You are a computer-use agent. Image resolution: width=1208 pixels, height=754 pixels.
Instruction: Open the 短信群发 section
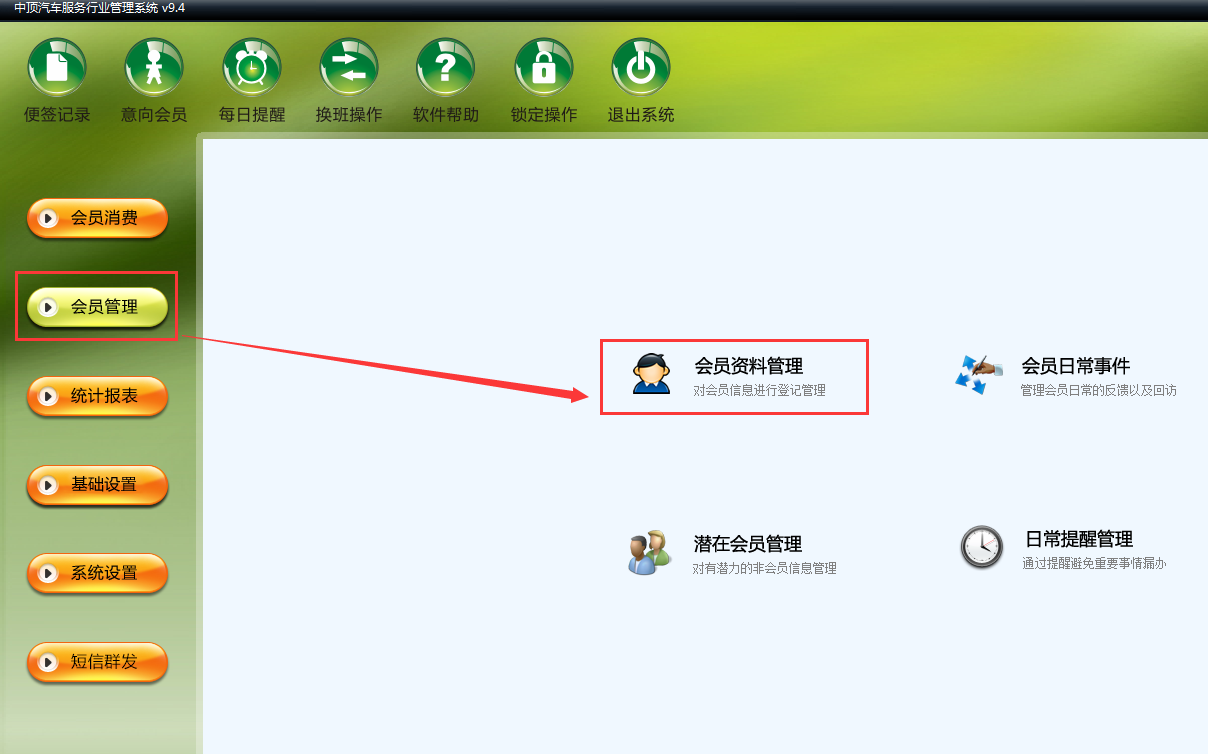tap(97, 662)
